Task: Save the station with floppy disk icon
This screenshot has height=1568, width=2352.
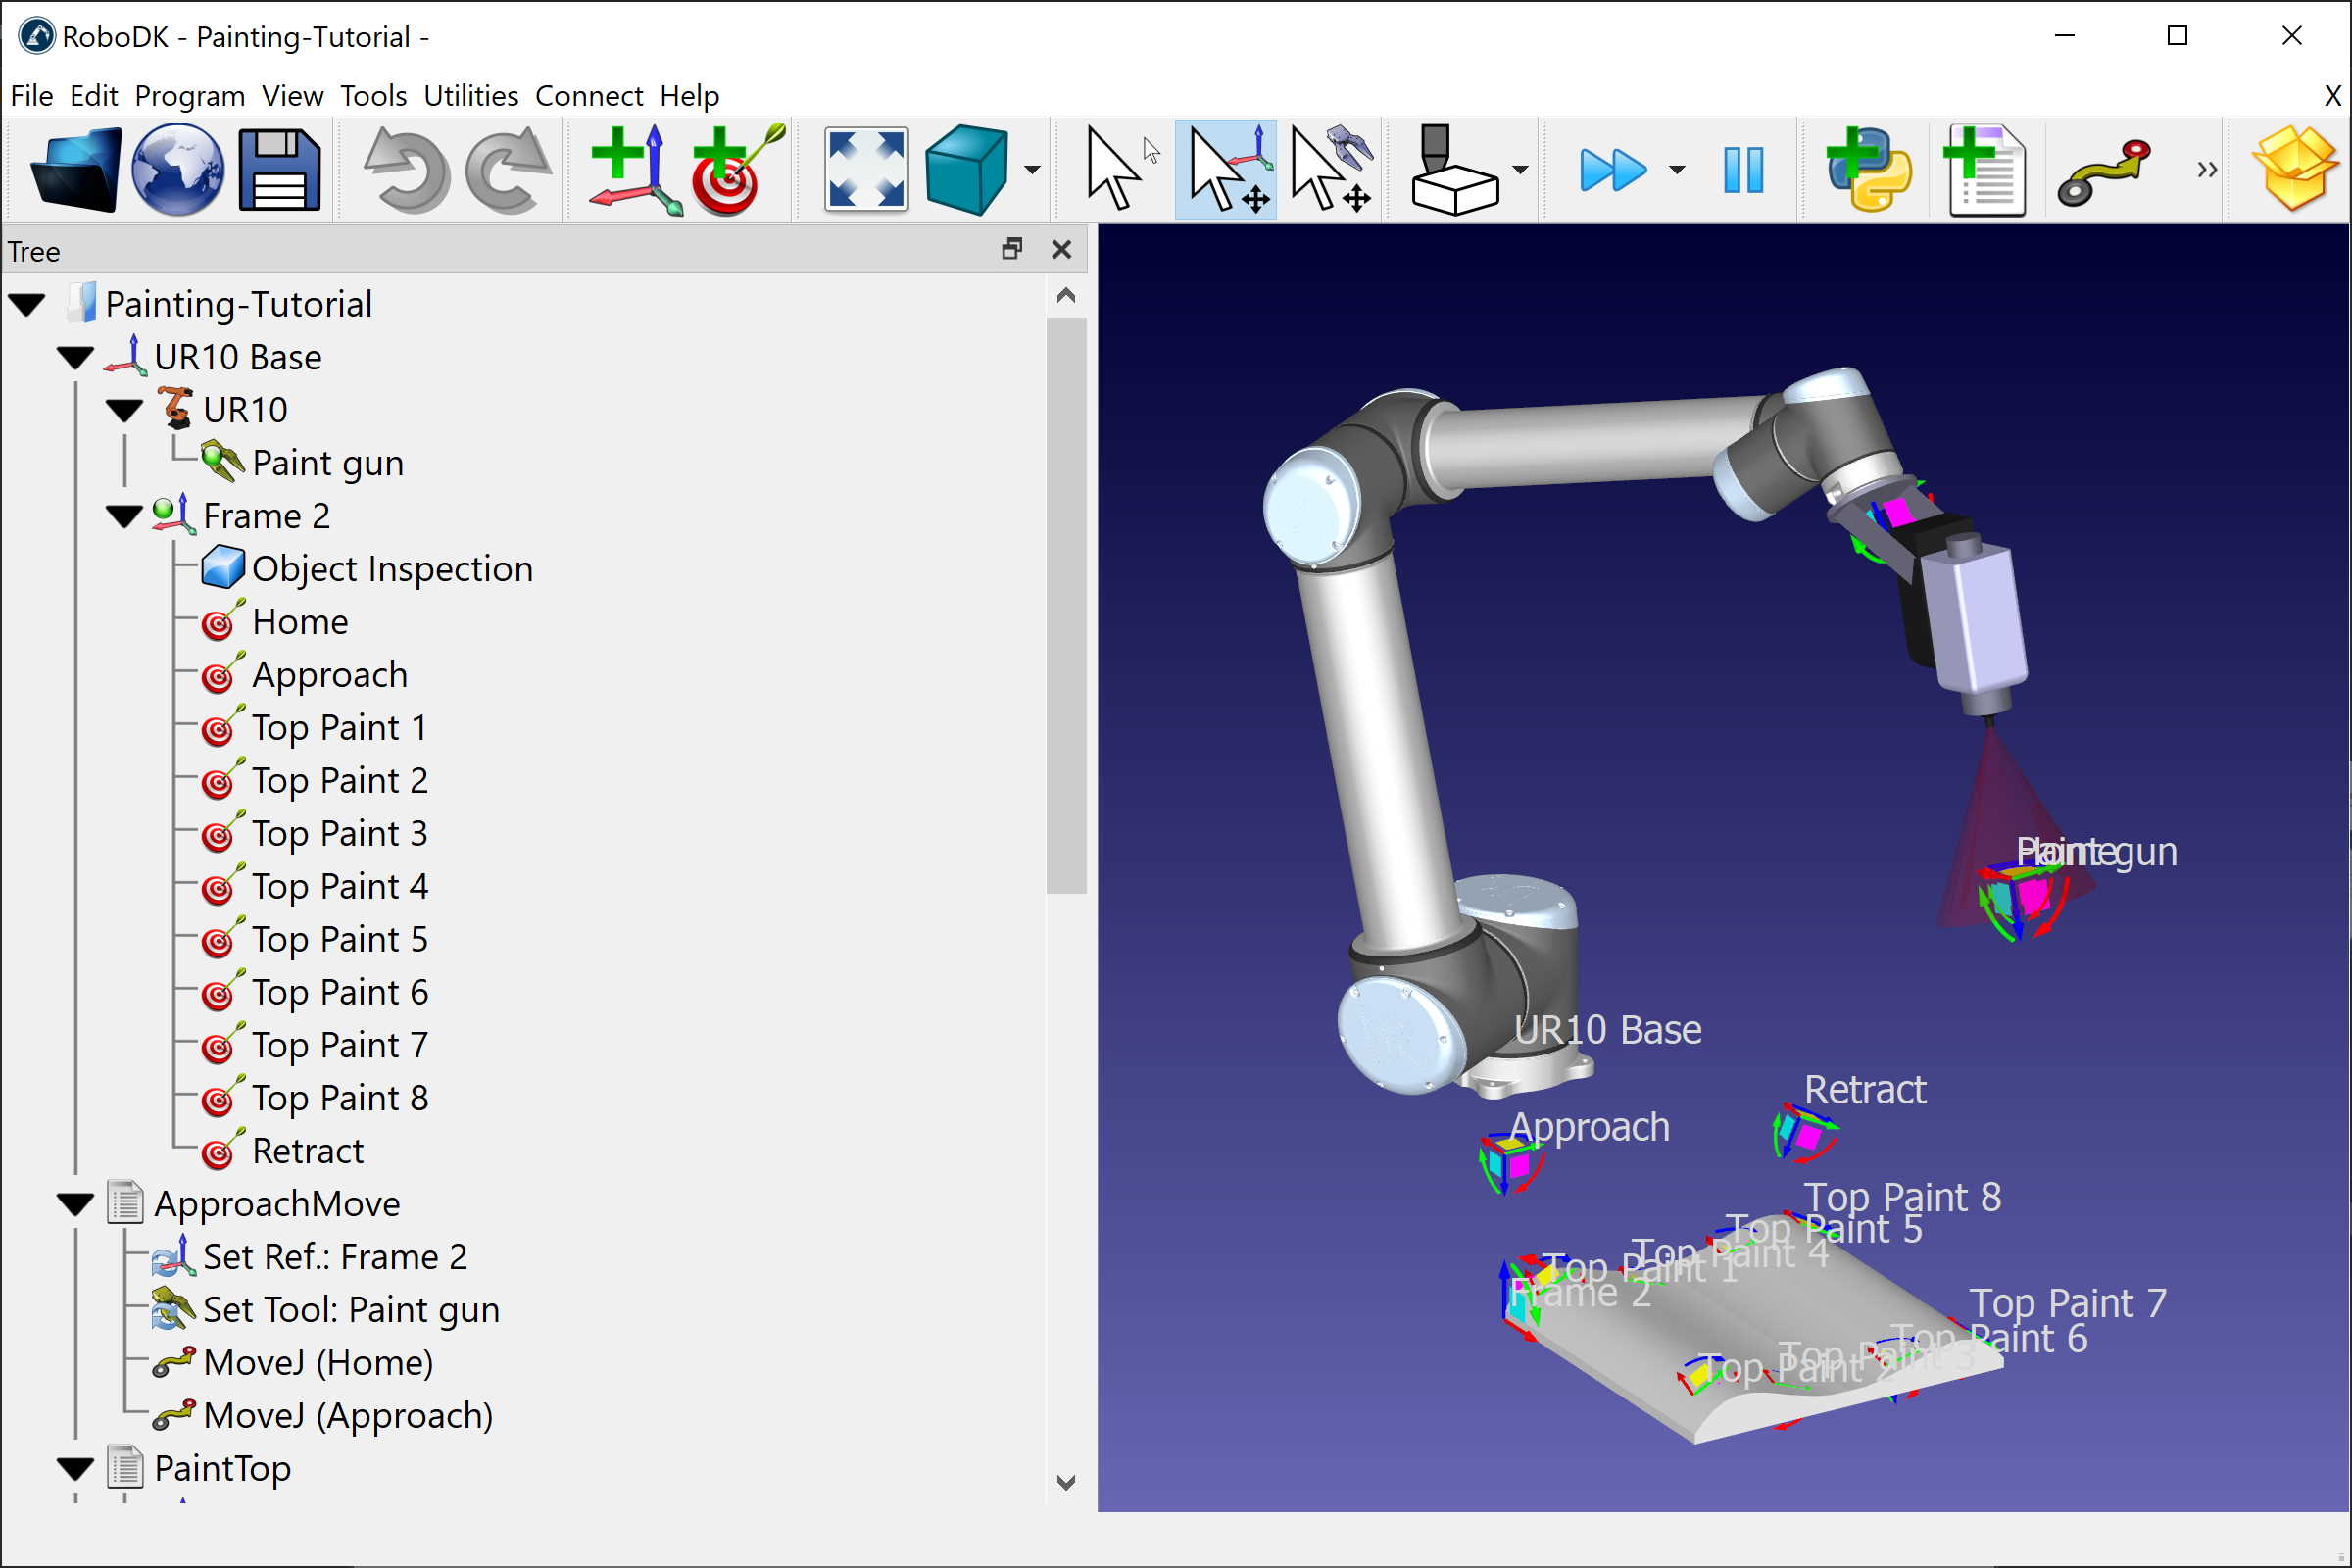Action: [x=280, y=169]
